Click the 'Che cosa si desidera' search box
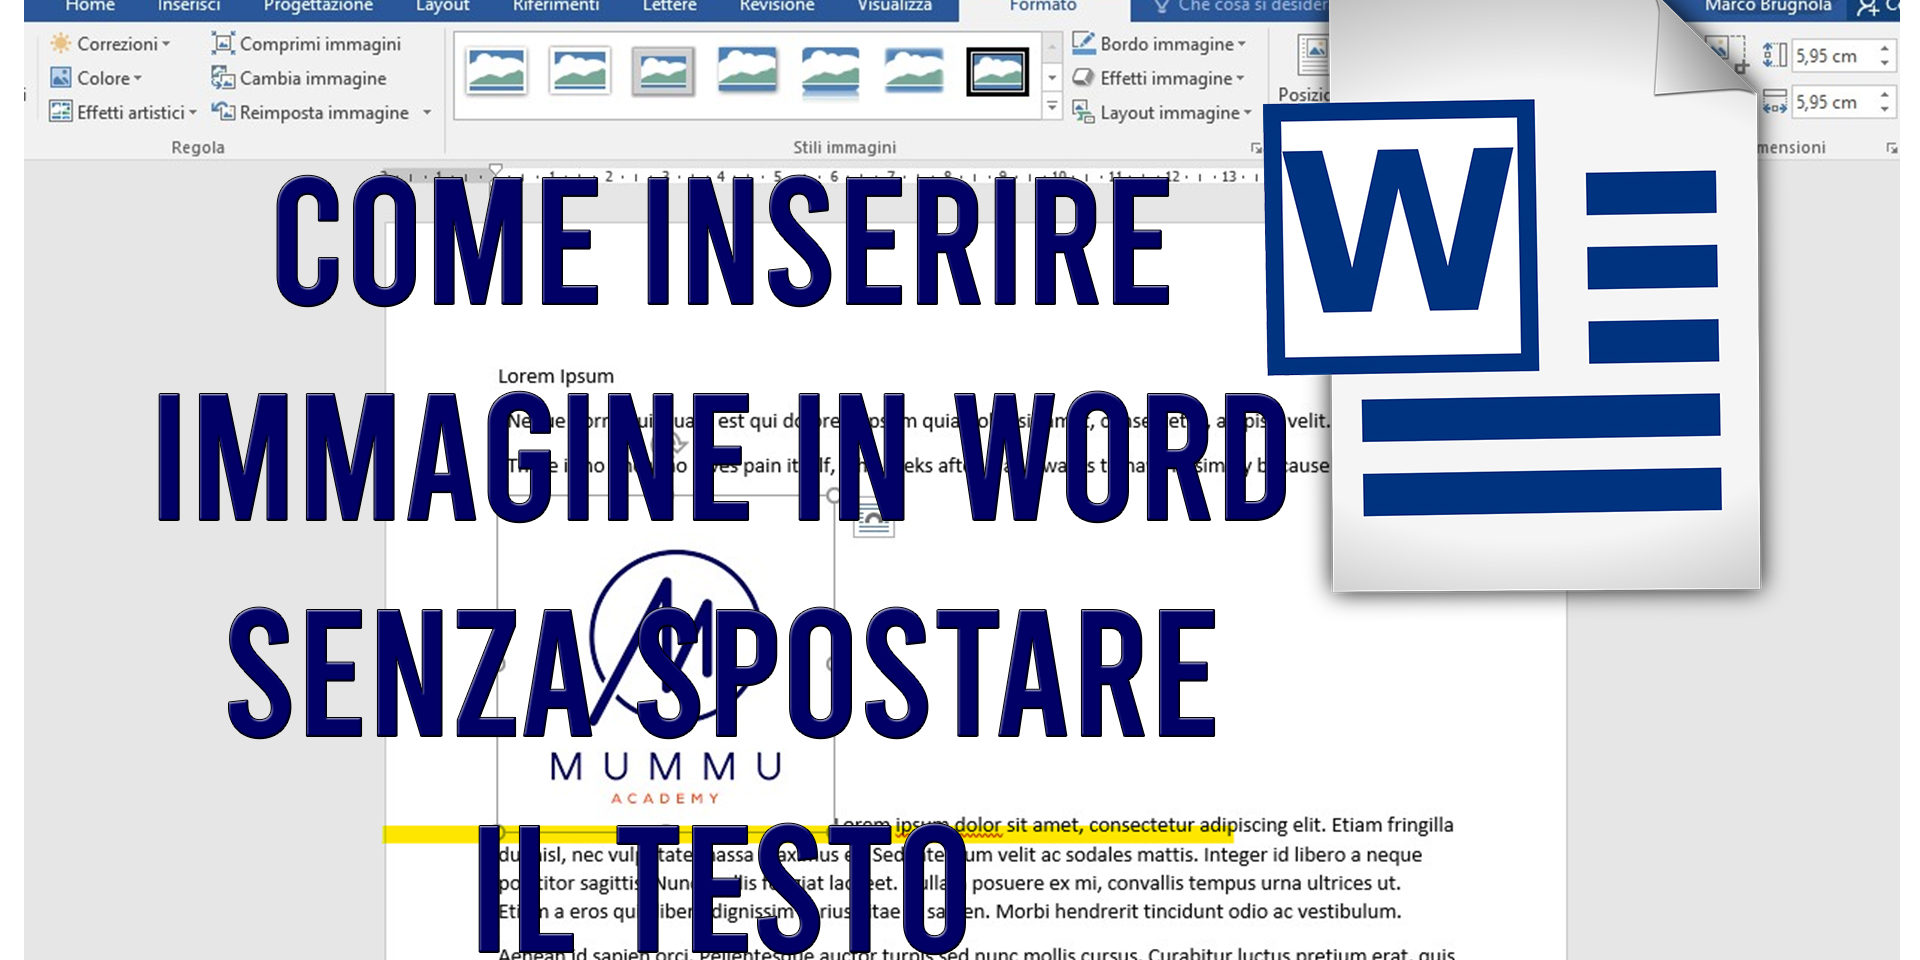 [x=1240, y=7]
